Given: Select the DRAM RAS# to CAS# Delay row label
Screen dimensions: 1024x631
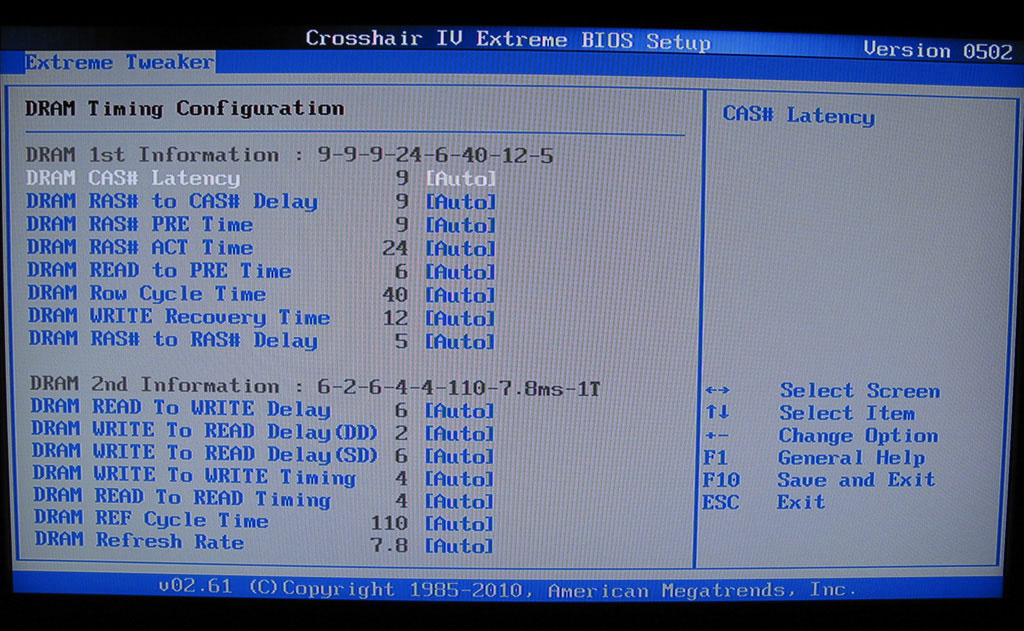Looking at the screenshot, I should coord(172,201).
